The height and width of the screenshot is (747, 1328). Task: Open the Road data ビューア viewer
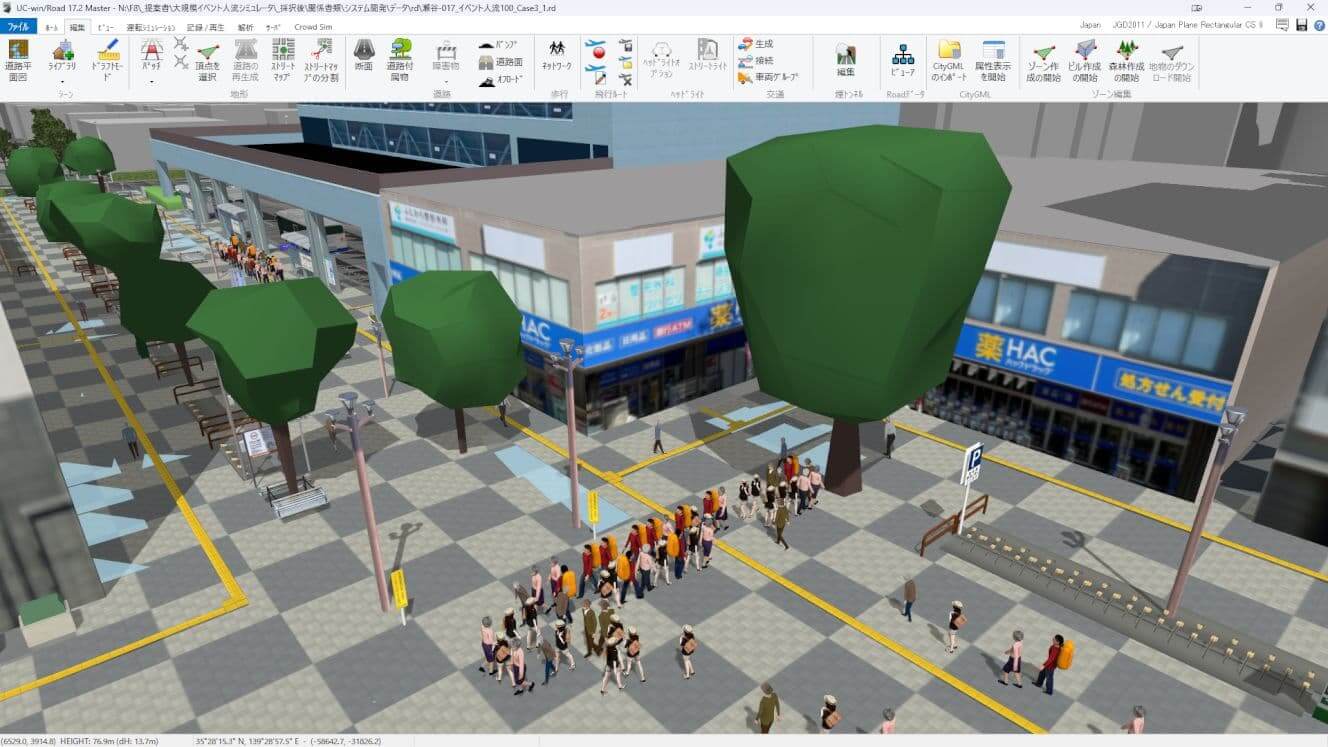click(902, 60)
